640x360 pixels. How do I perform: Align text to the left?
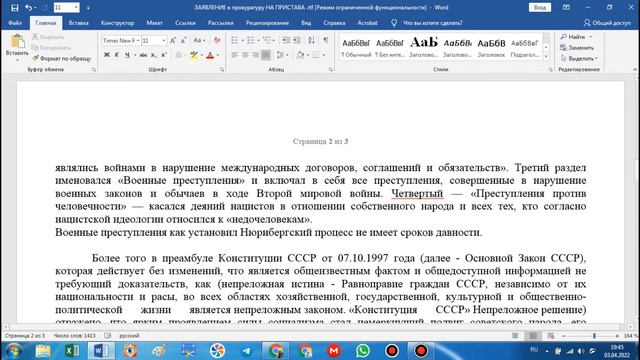click(x=235, y=55)
